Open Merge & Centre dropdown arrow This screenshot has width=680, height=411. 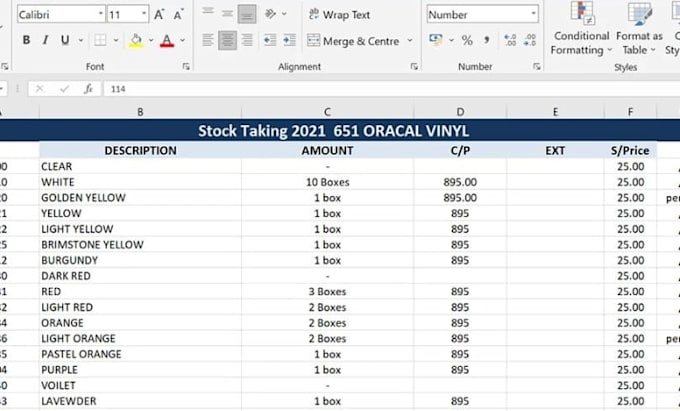click(x=410, y=41)
